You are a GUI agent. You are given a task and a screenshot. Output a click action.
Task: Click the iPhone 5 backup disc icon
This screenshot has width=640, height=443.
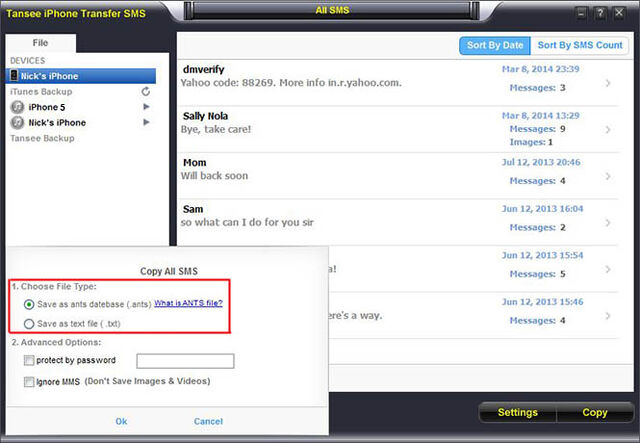pyautogui.click(x=17, y=107)
